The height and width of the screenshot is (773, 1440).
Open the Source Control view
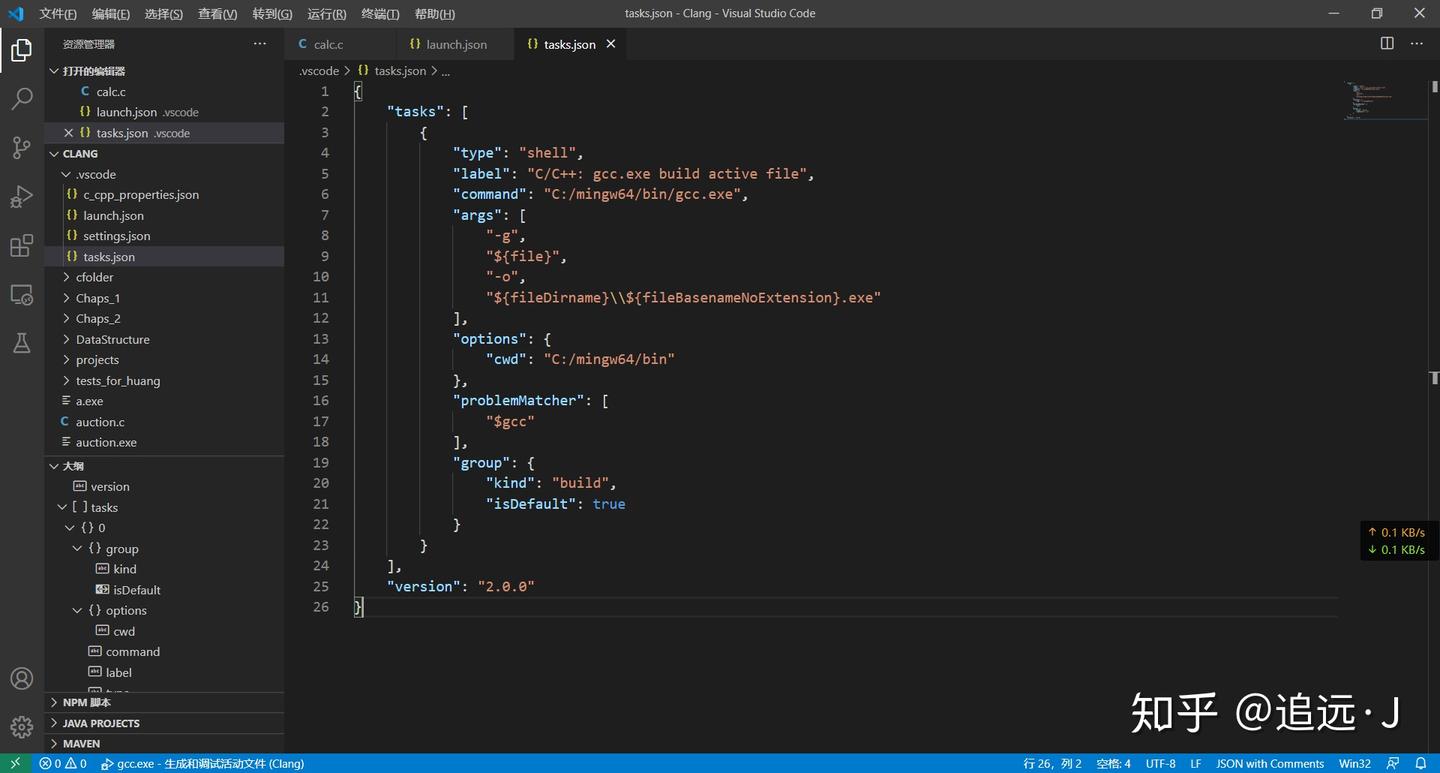pyautogui.click(x=21, y=147)
